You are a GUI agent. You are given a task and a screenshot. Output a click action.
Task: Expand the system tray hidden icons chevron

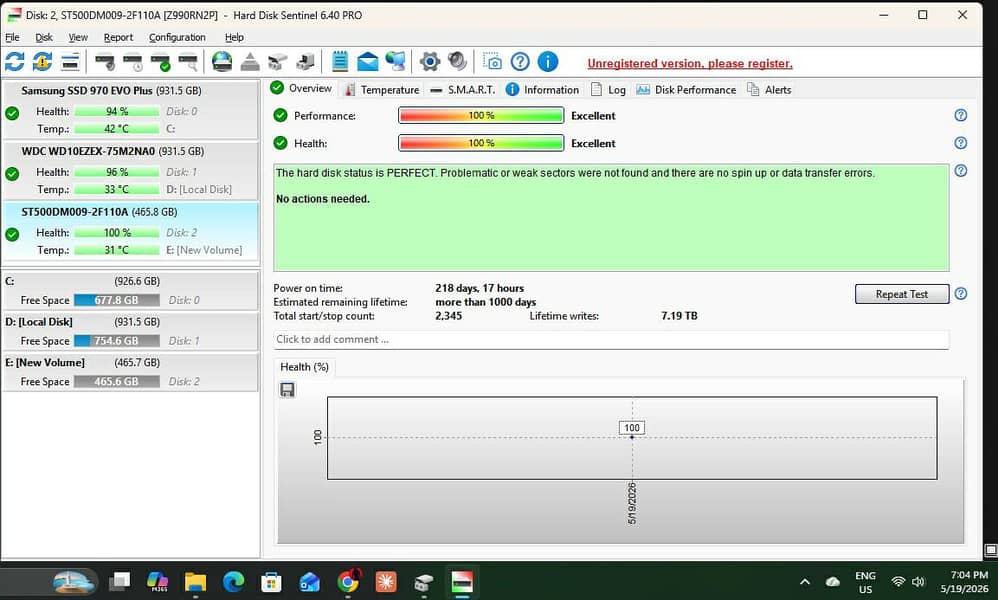[x=805, y=582]
